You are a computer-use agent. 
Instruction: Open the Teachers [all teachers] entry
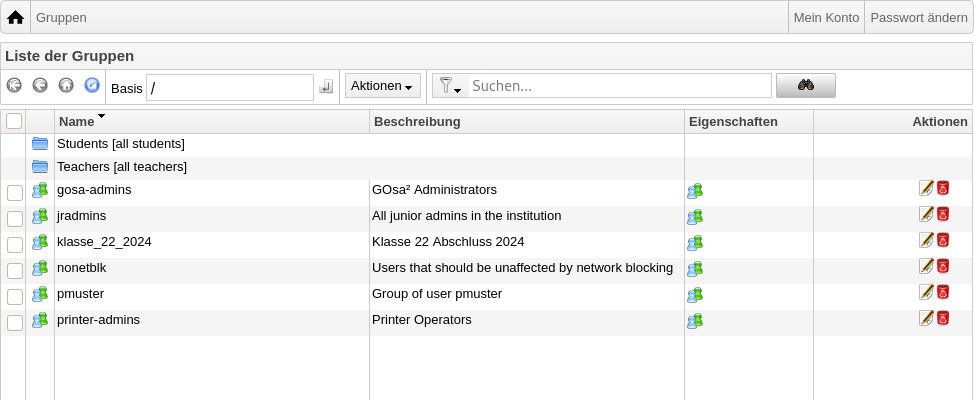click(122, 166)
